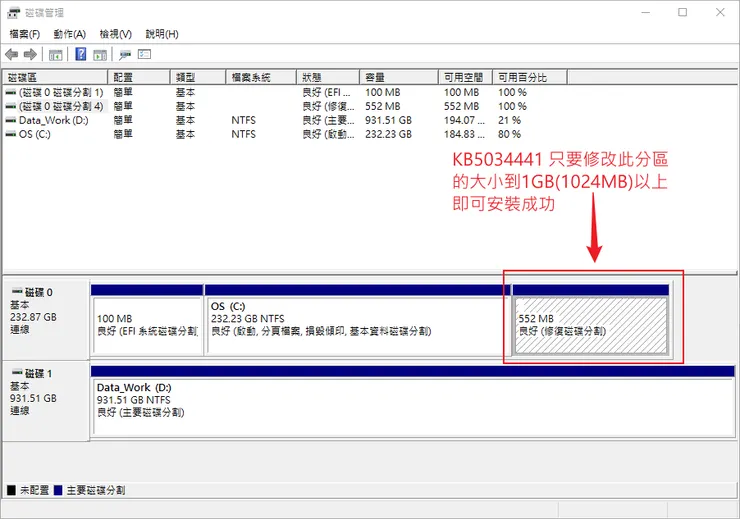Click the 磁碟 1 disk label panel
The height and width of the screenshot is (519, 740).
click(x=46, y=401)
